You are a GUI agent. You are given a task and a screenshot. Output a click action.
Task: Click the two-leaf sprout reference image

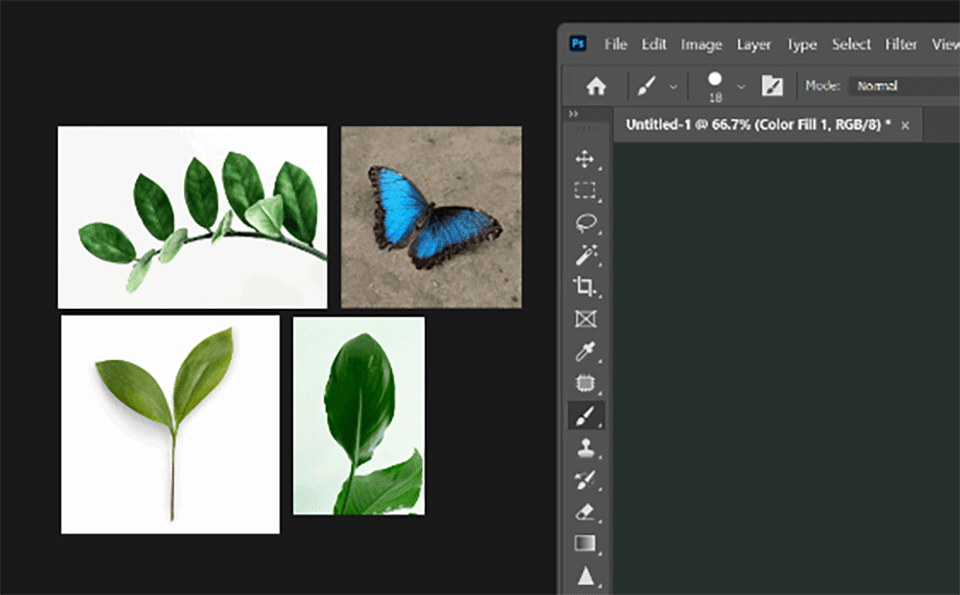170,424
